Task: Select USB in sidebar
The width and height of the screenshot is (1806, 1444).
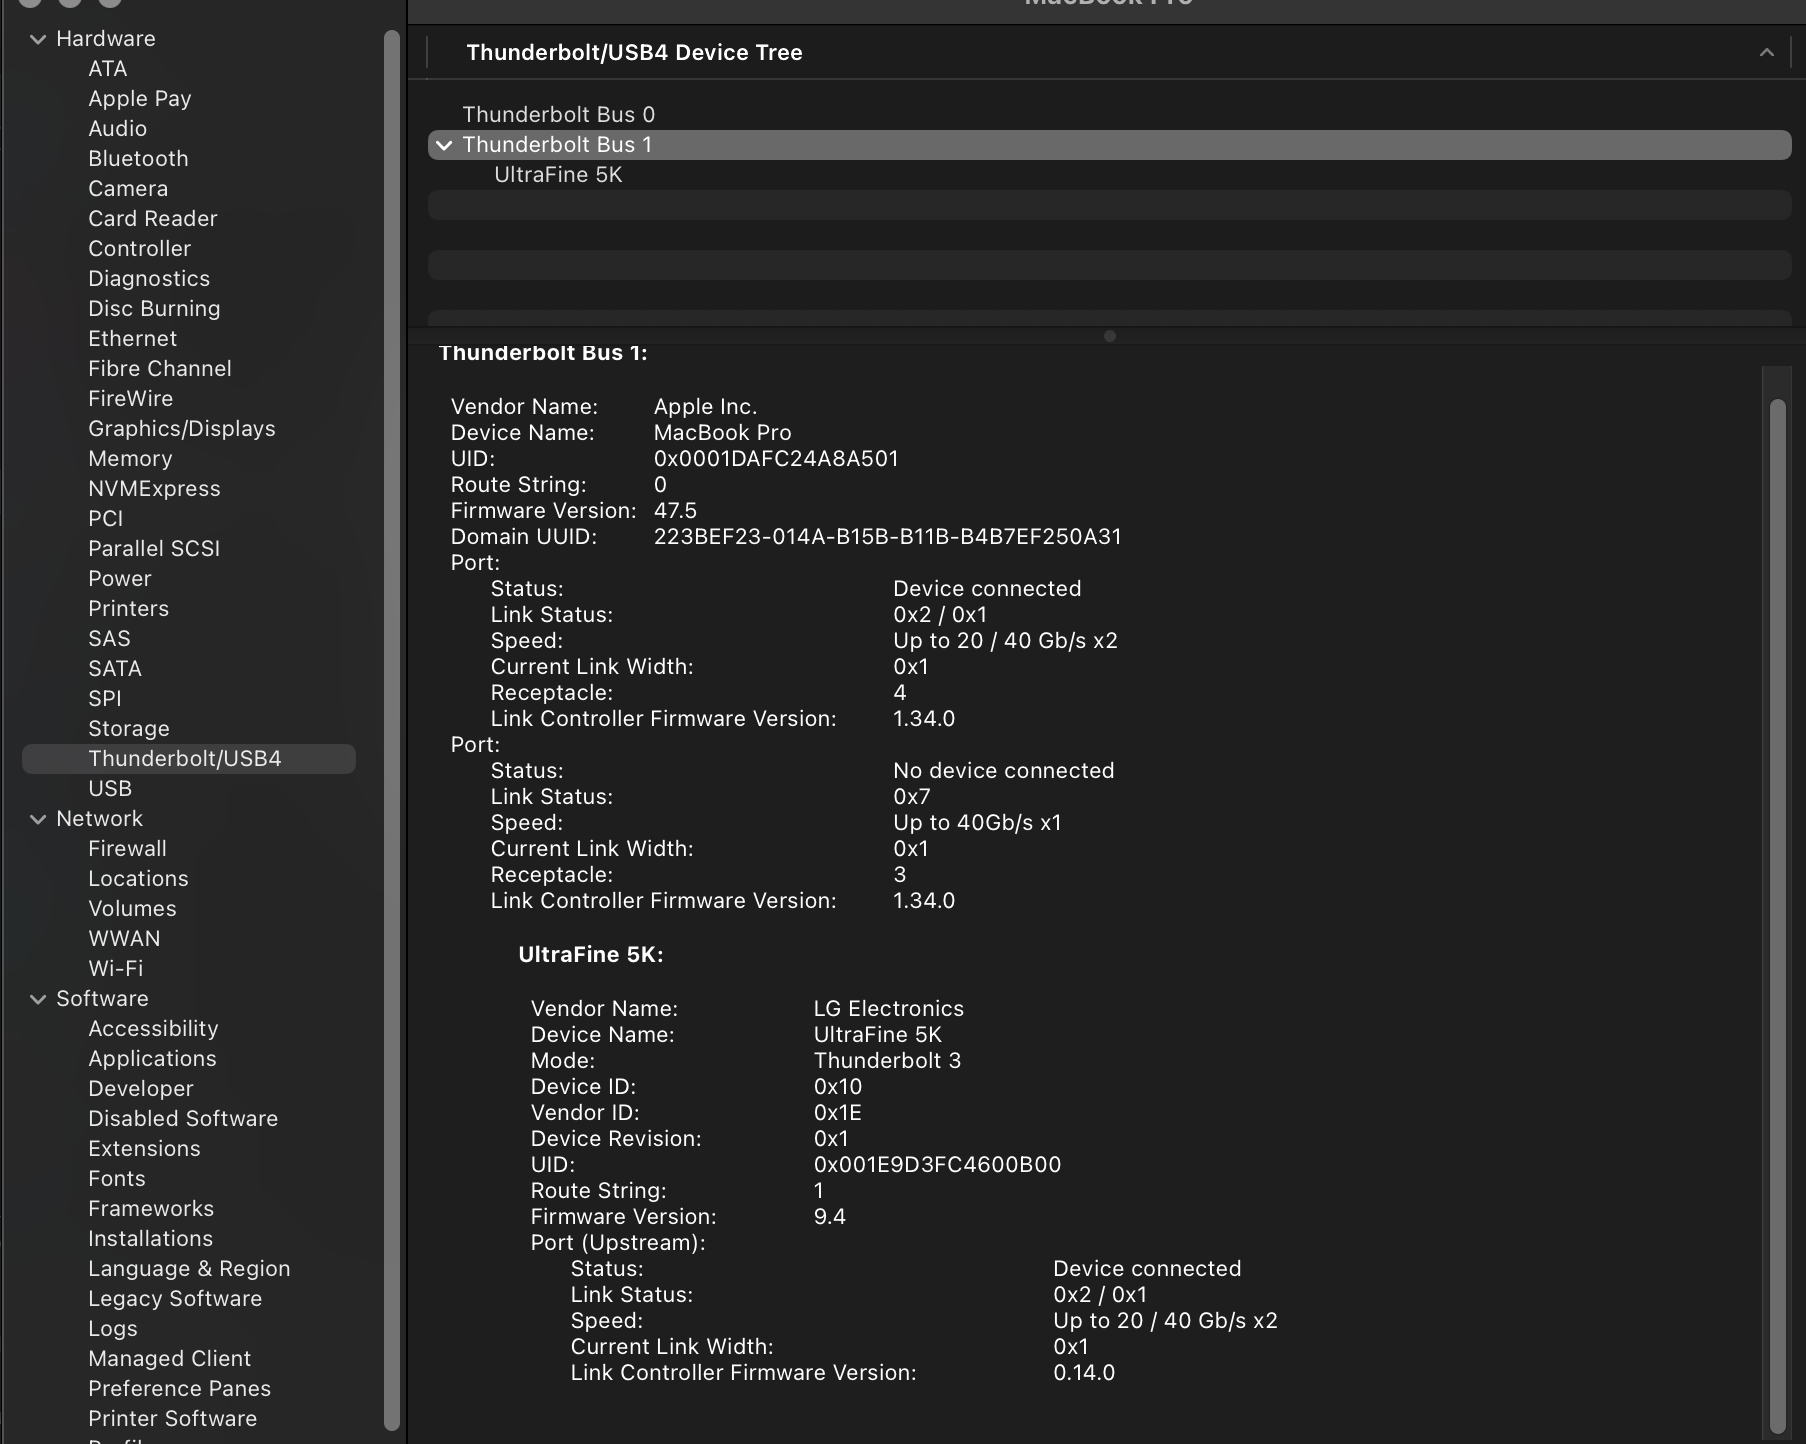Action: (x=110, y=789)
